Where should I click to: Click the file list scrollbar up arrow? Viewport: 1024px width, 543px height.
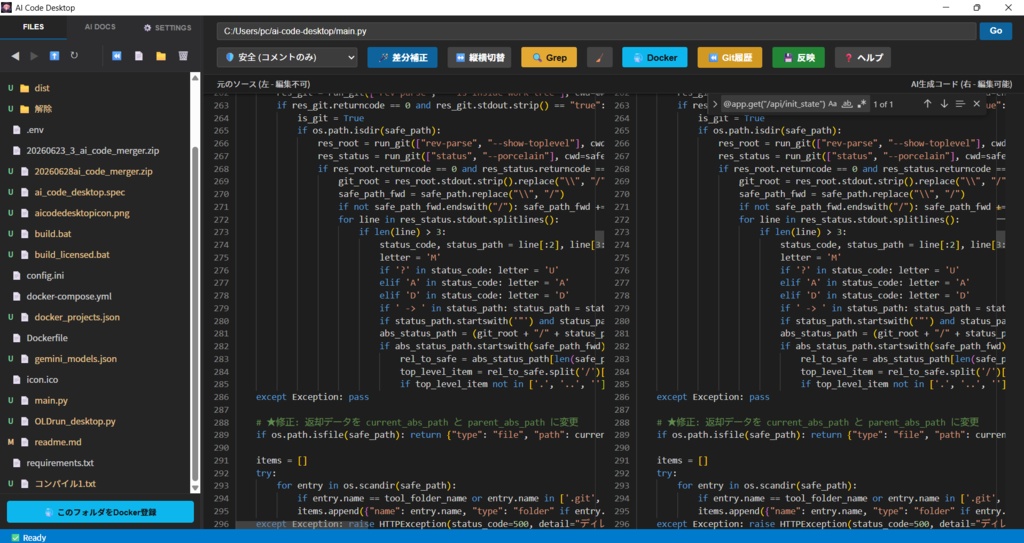coord(195,78)
